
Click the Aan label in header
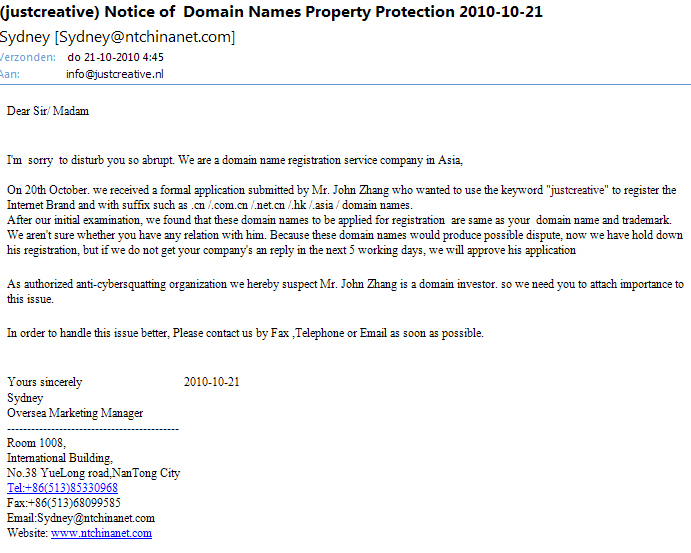click(x=10, y=74)
